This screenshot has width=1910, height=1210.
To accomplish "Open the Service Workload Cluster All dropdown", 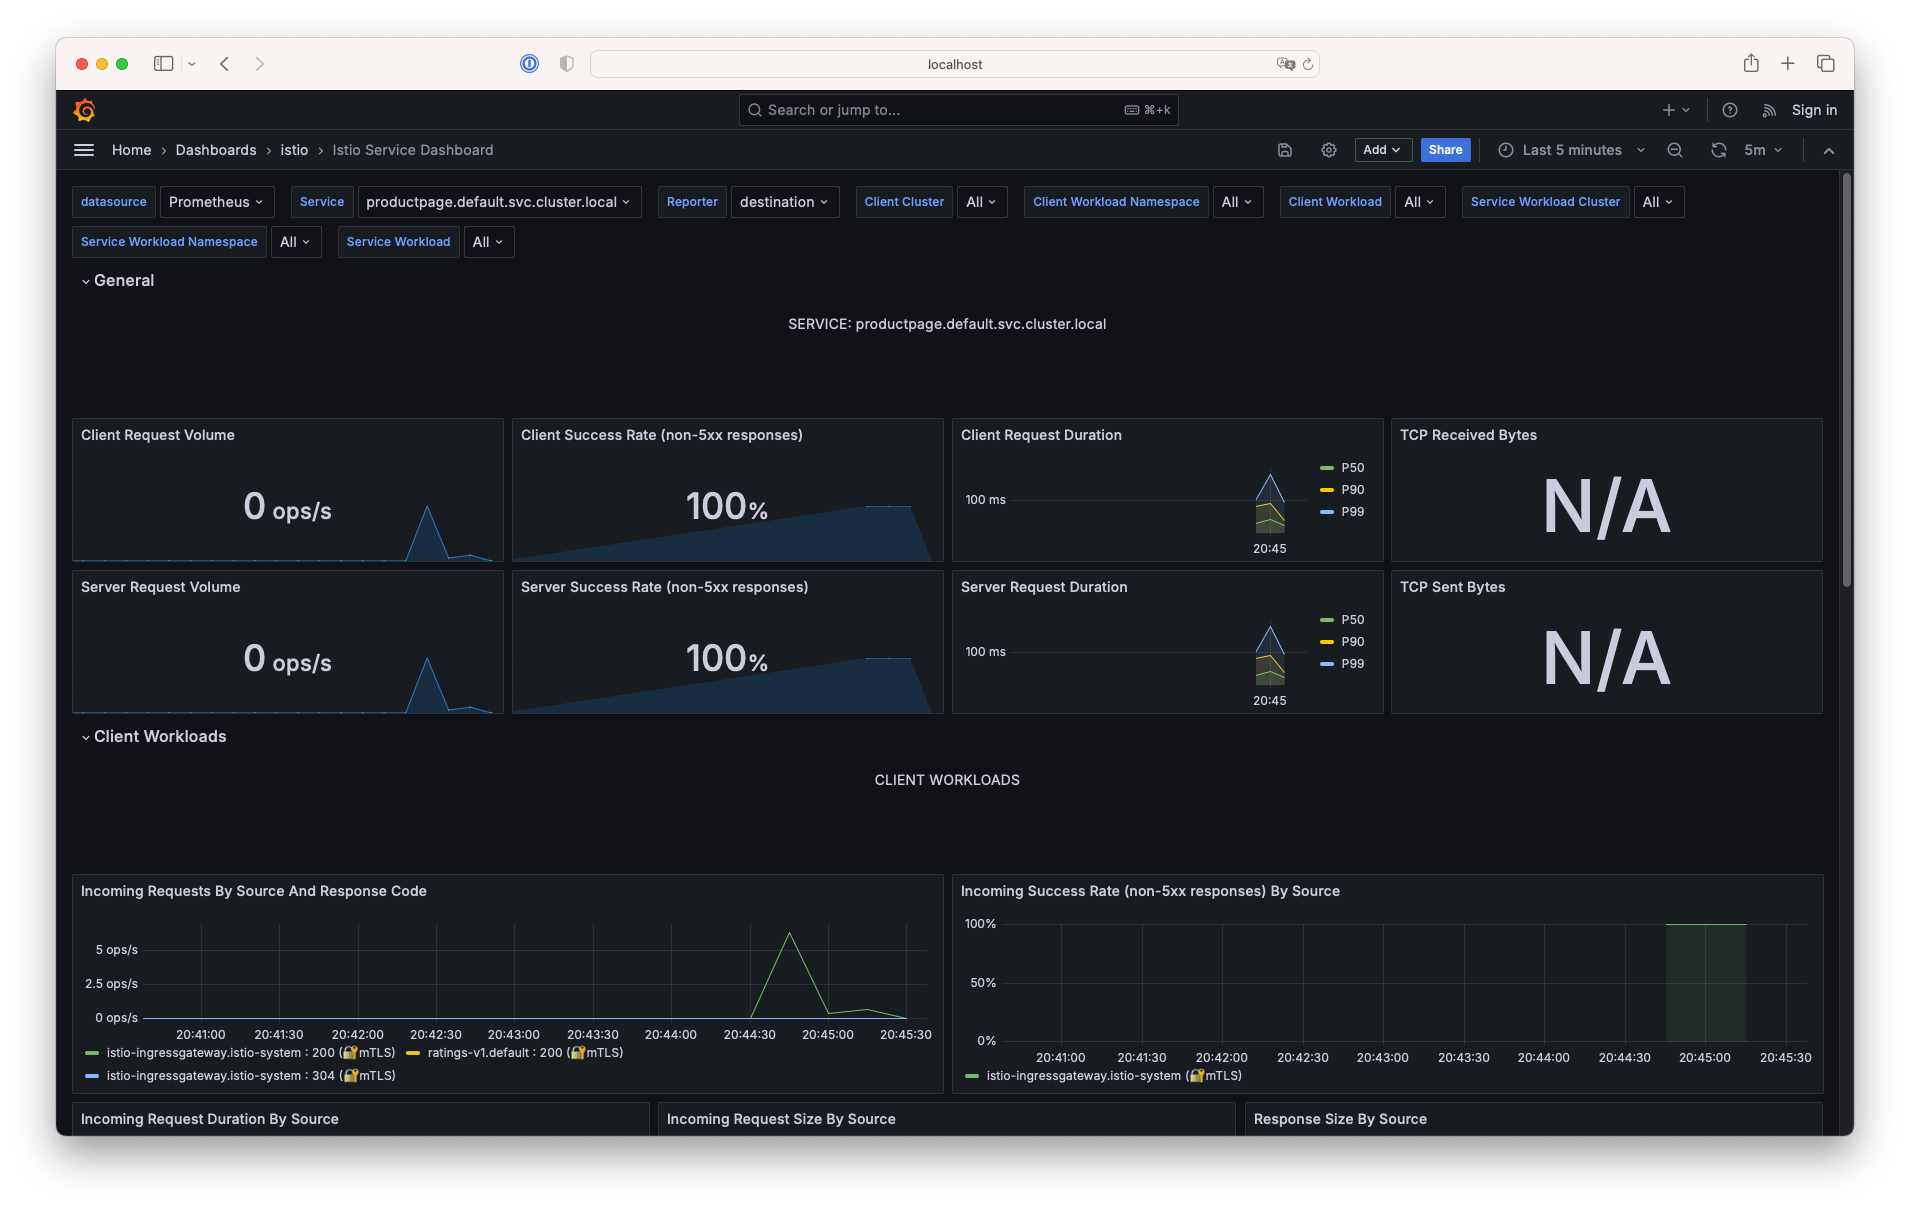I will 1658,202.
